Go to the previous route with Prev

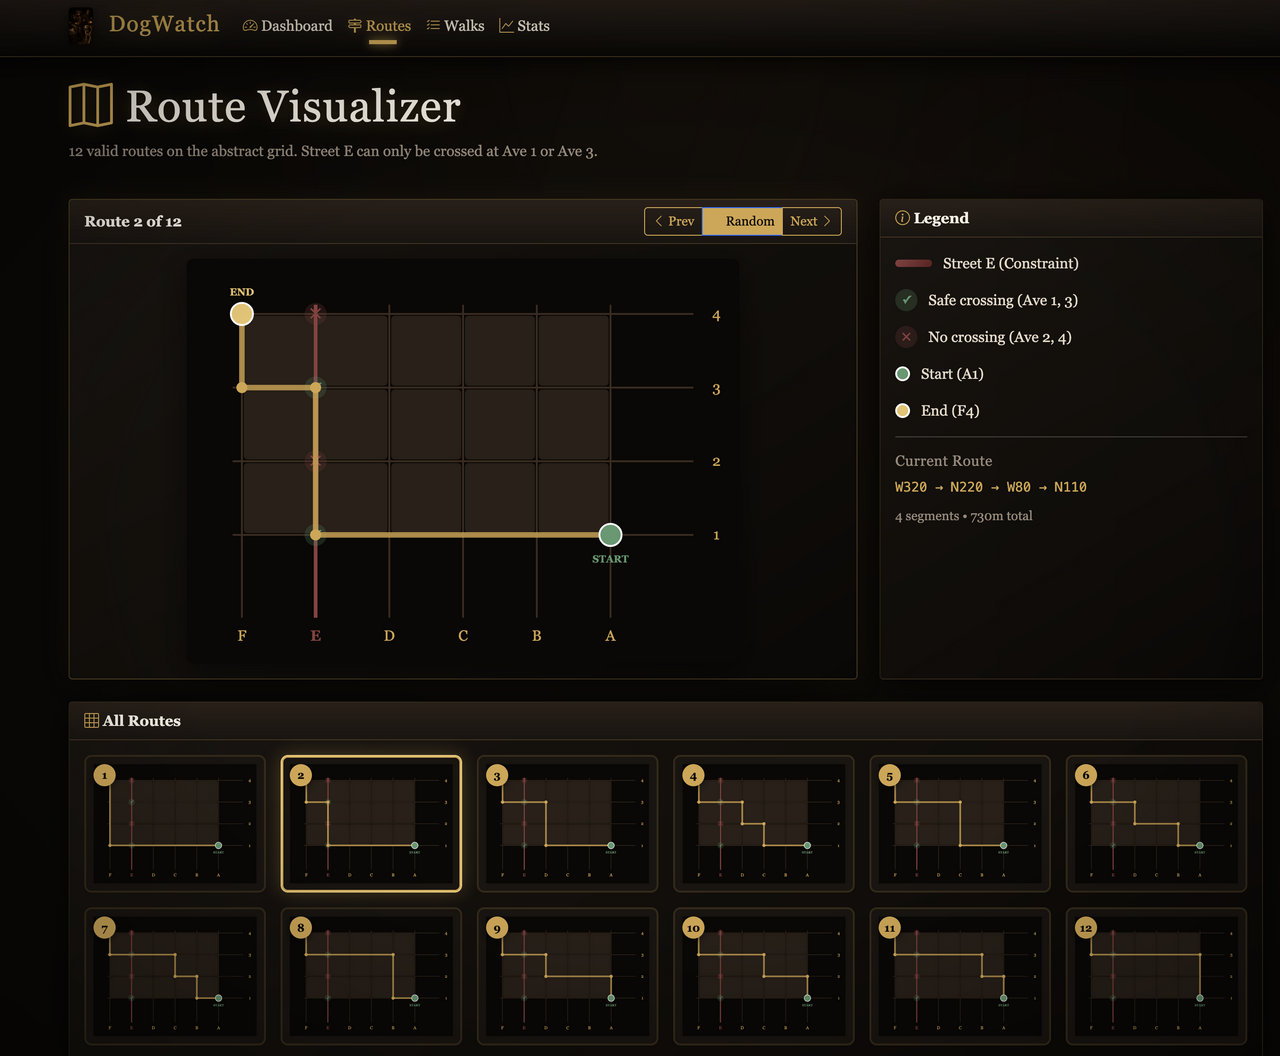click(674, 221)
